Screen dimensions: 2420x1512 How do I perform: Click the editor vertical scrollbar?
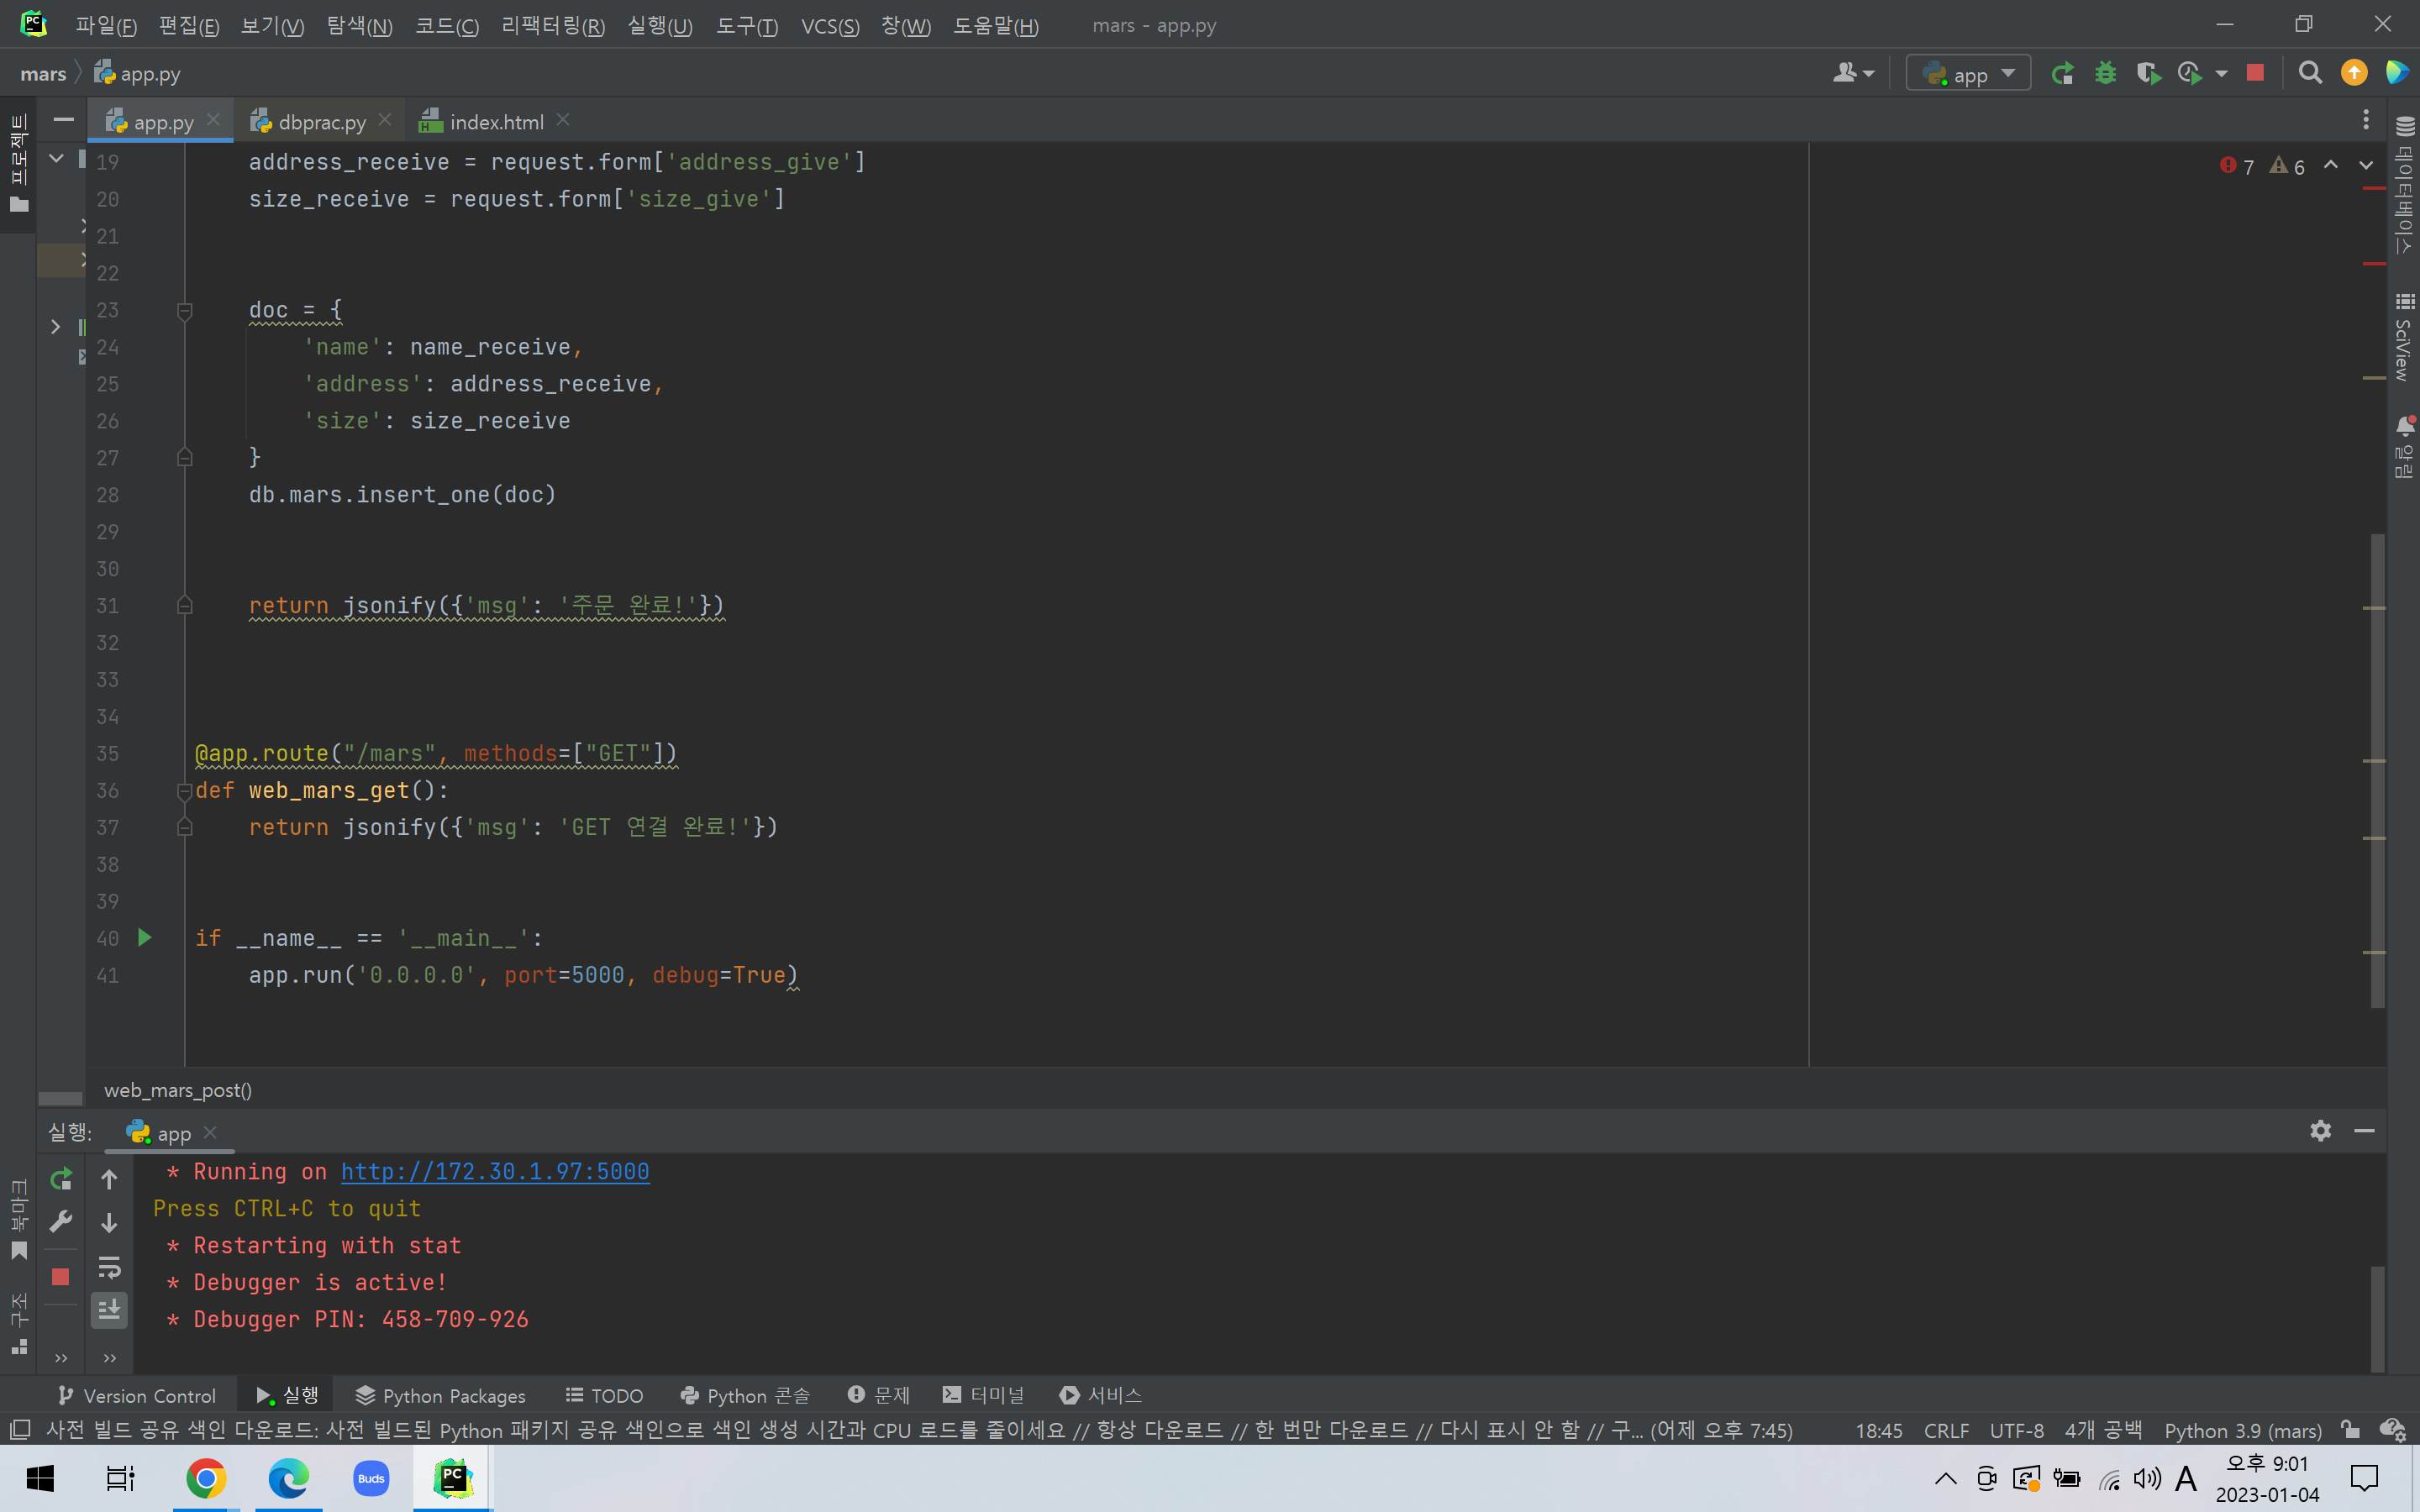click(2376, 770)
